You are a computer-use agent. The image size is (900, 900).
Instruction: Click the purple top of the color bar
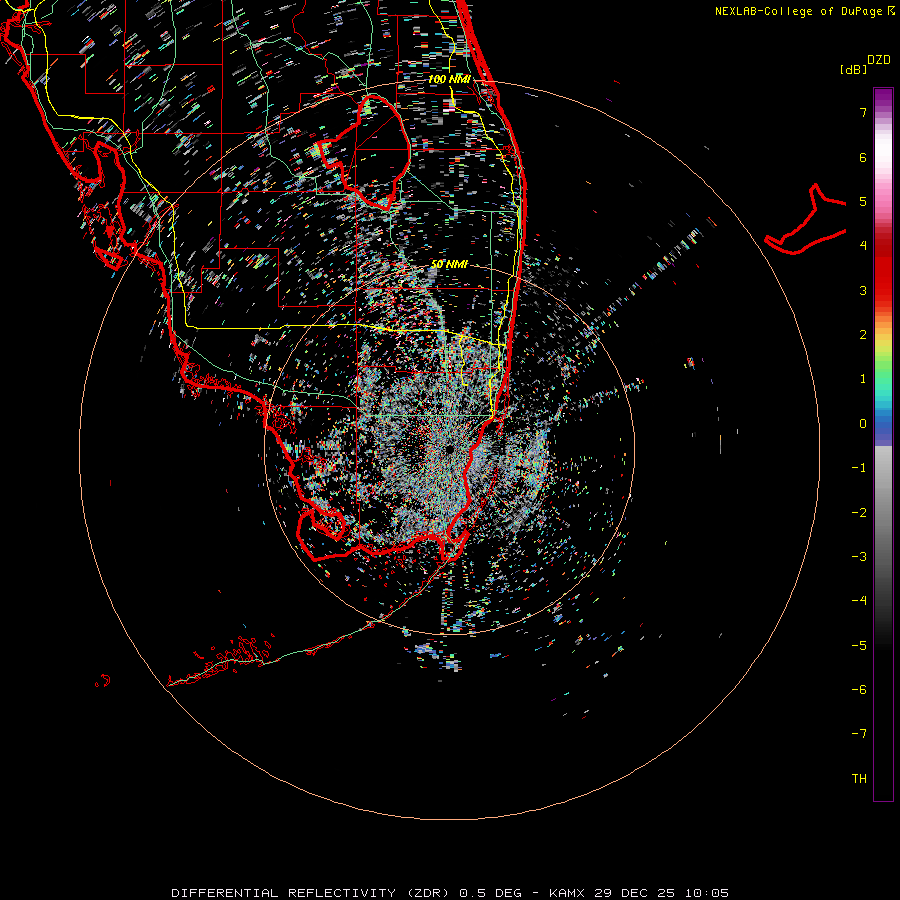[x=883, y=98]
